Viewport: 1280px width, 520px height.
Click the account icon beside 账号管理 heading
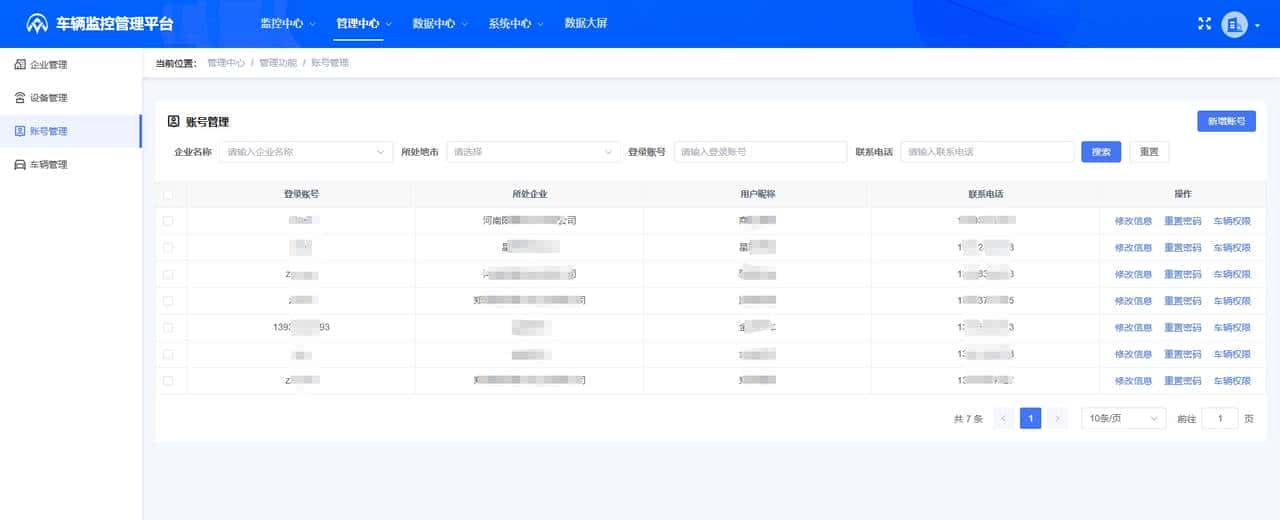point(173,121)
